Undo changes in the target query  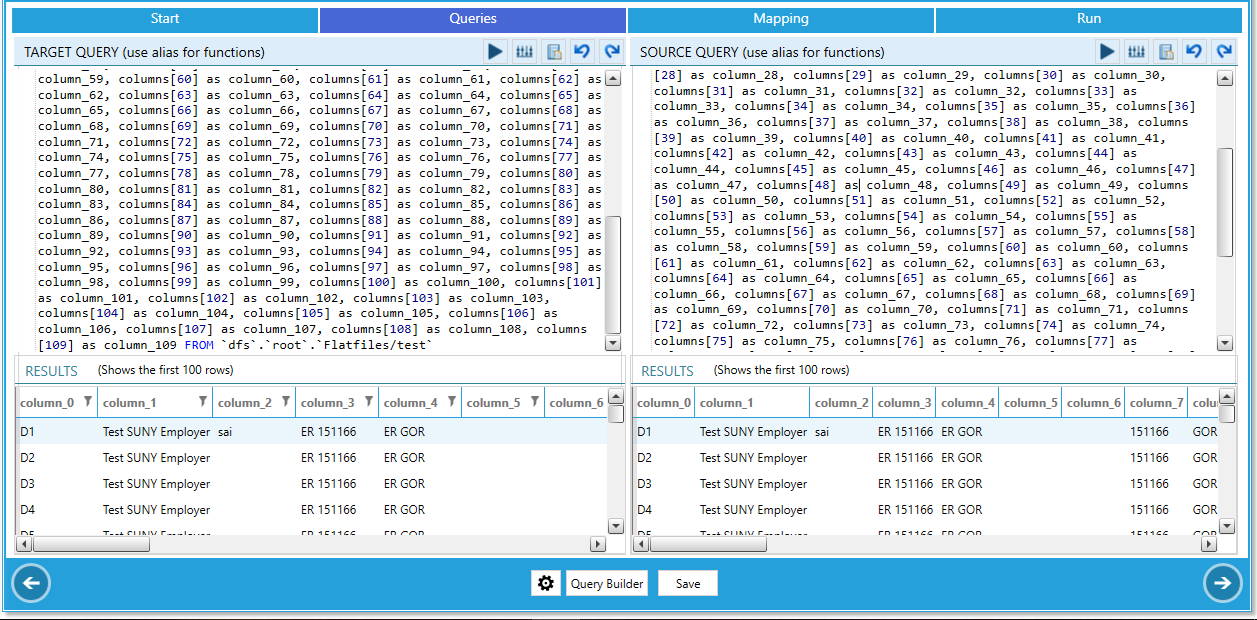pos(582,51)
